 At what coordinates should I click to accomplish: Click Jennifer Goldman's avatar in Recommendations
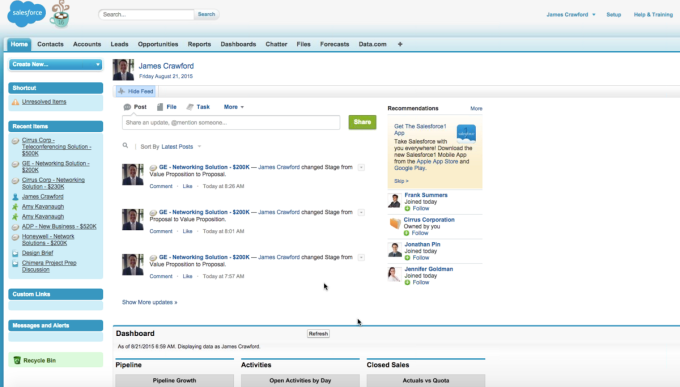coord(394,274)
